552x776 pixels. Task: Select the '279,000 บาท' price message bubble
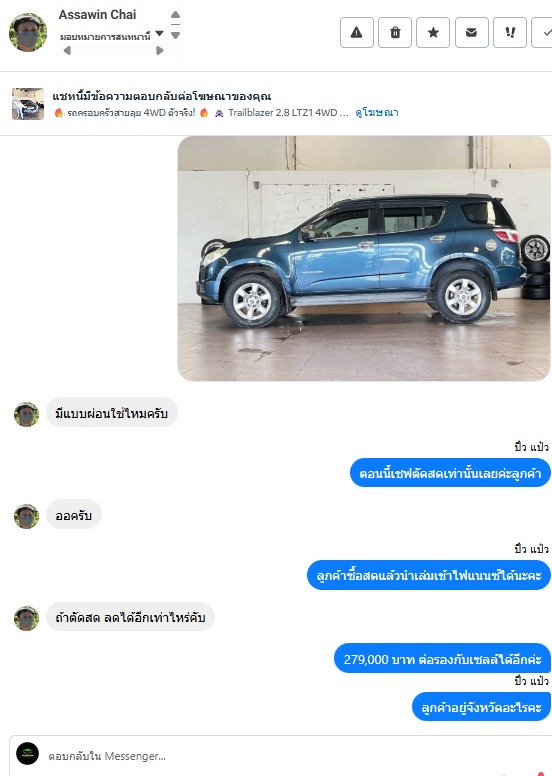click(x=443, y=659)
